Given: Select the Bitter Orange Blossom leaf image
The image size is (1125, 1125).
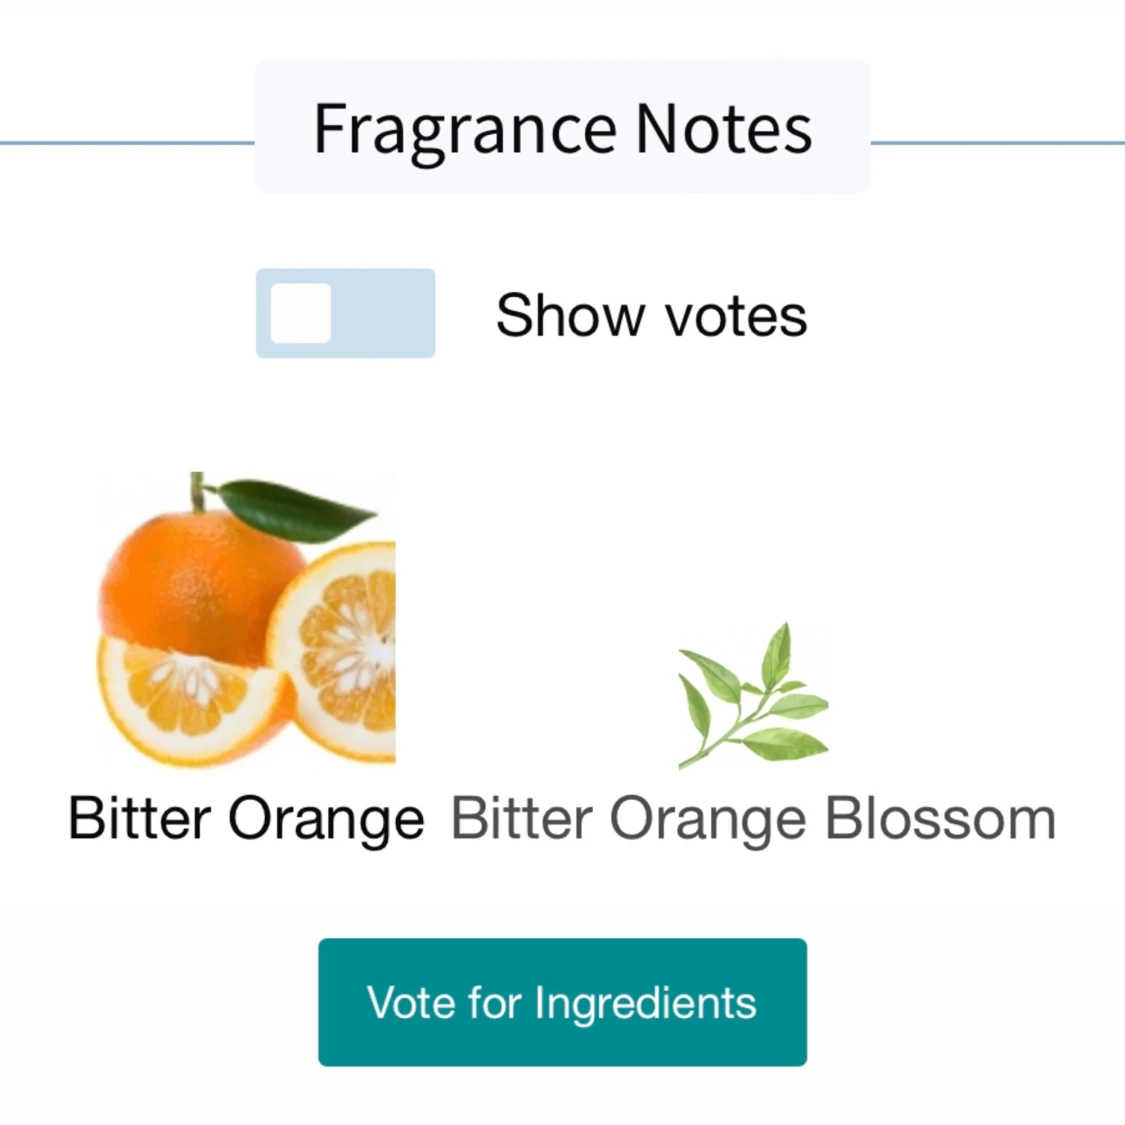Looking at the screenshot, I should pos(753,695).
